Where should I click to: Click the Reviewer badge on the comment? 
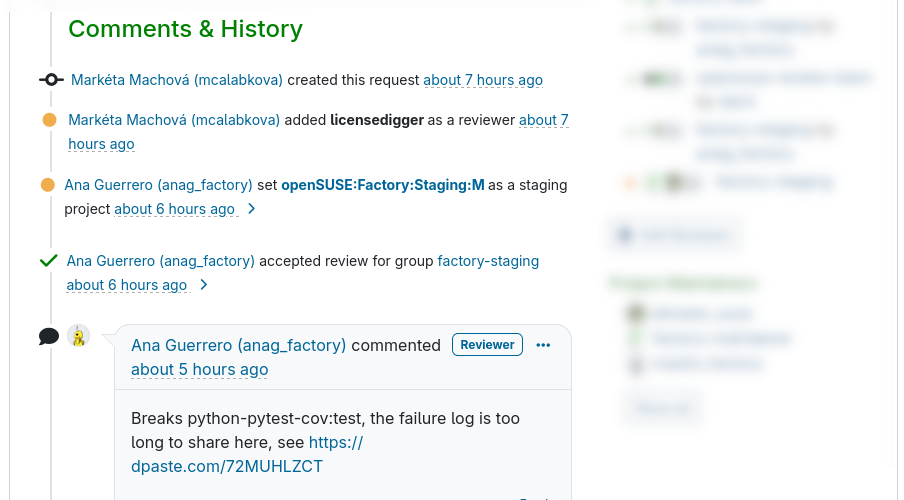(x=488, y=345)
